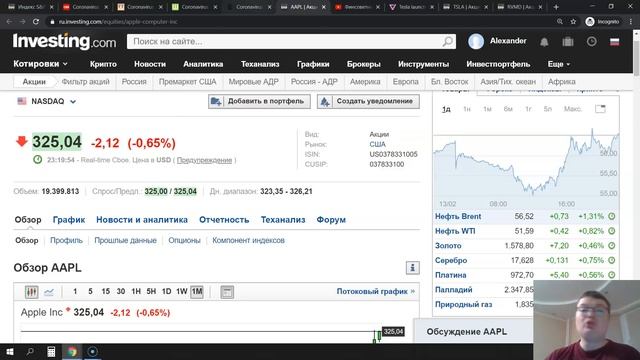640x360 pixels.
Task: Click Chrome icon in taskbar
Action: point(72,351)
